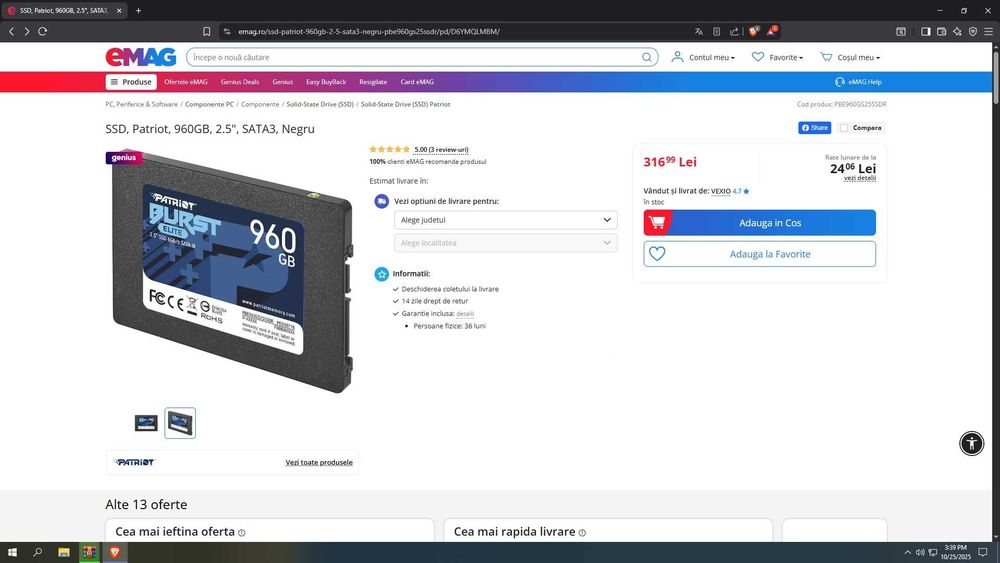
Task: Open the taskbar clock and date
Action: [955, 552]
